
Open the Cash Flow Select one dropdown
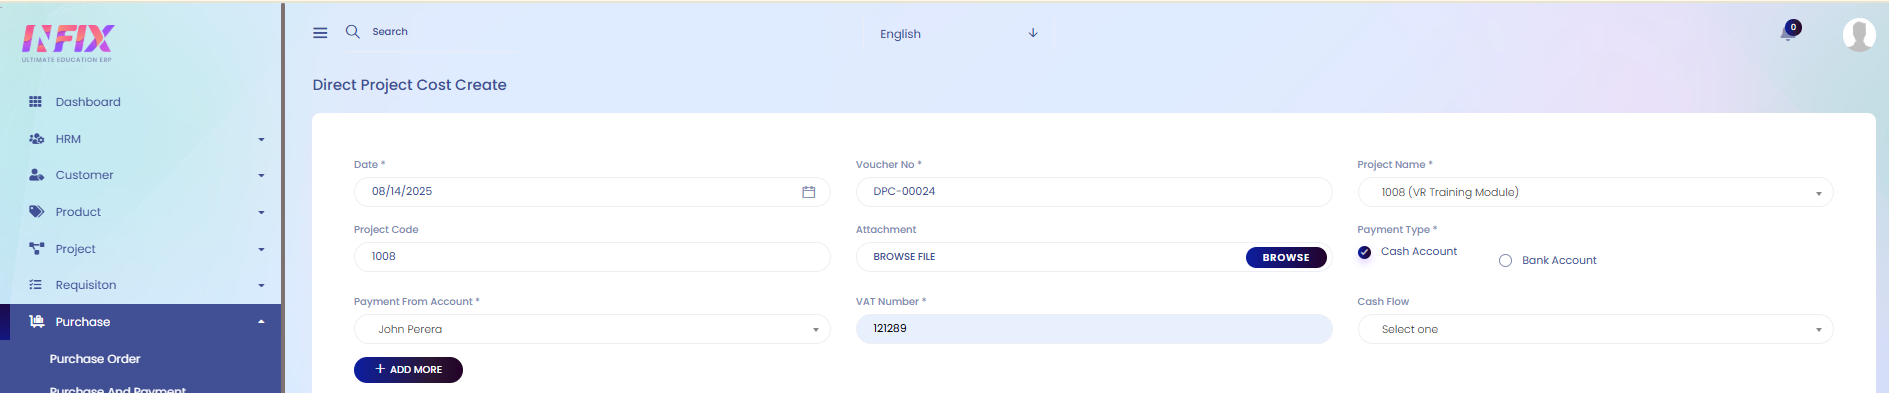click(1595, 329)
